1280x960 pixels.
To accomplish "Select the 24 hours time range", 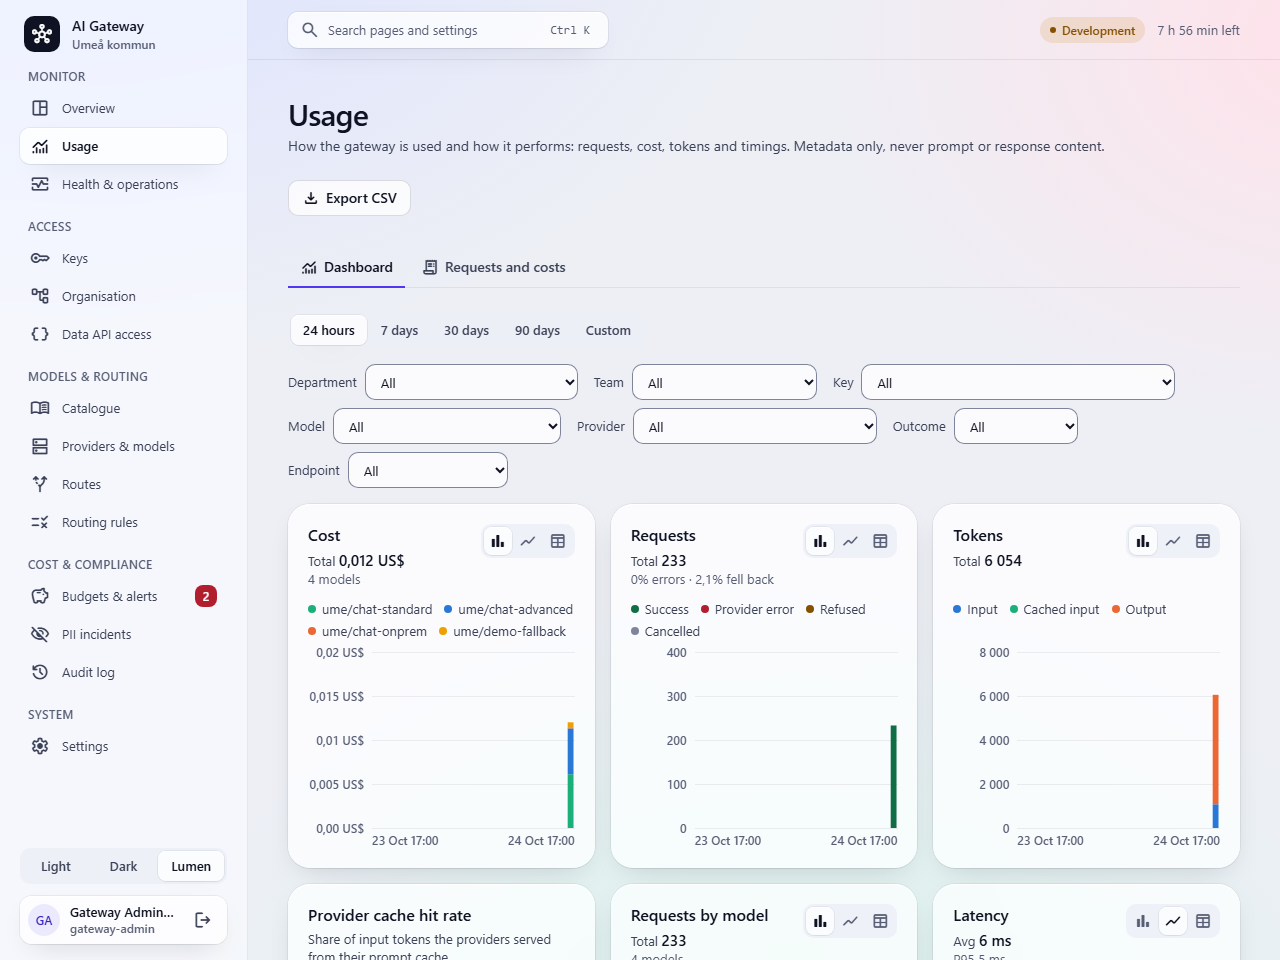I will tap(329, 330).
